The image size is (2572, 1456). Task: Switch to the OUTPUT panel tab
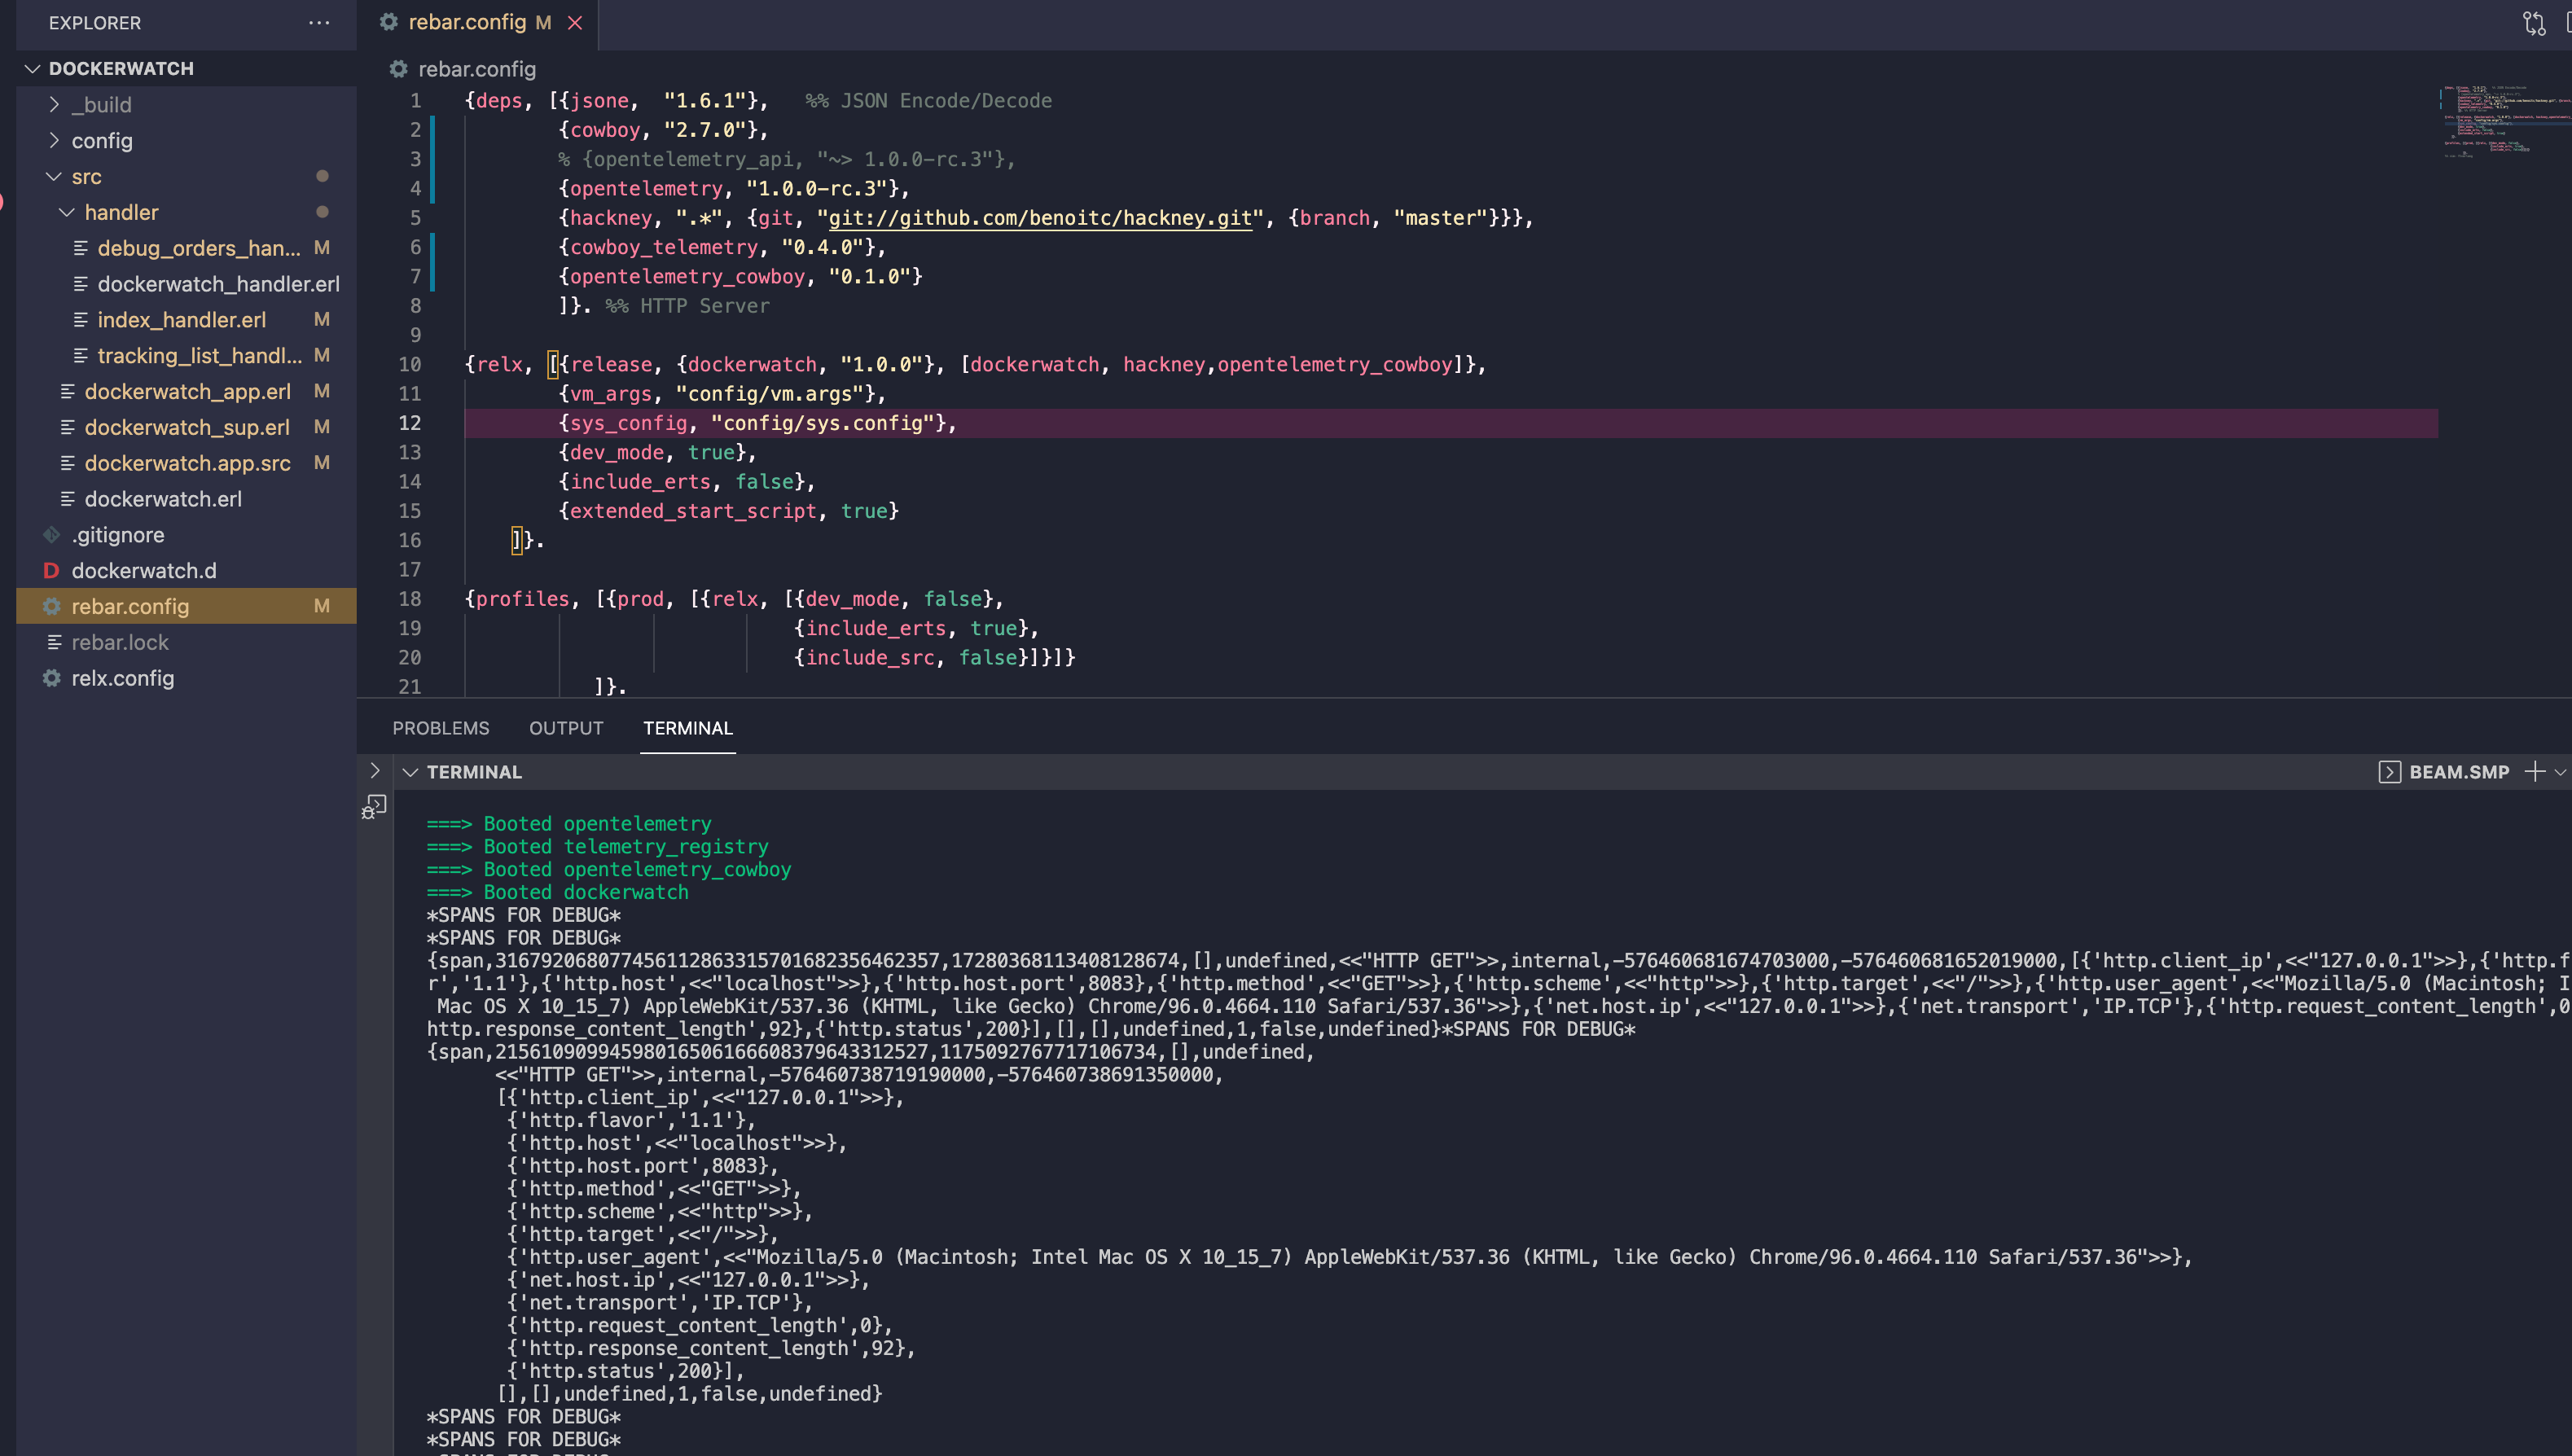(x=566, y=728)
